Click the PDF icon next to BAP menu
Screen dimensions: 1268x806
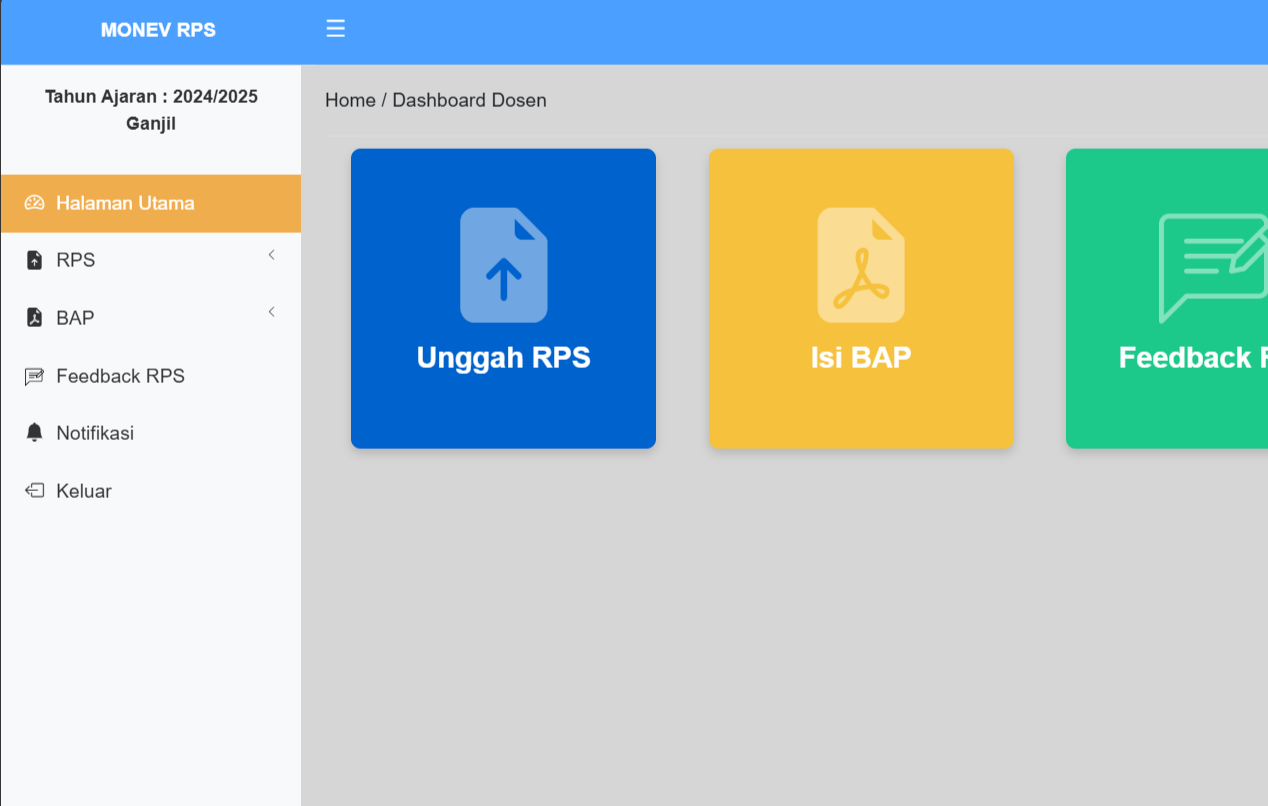(33, 317)
